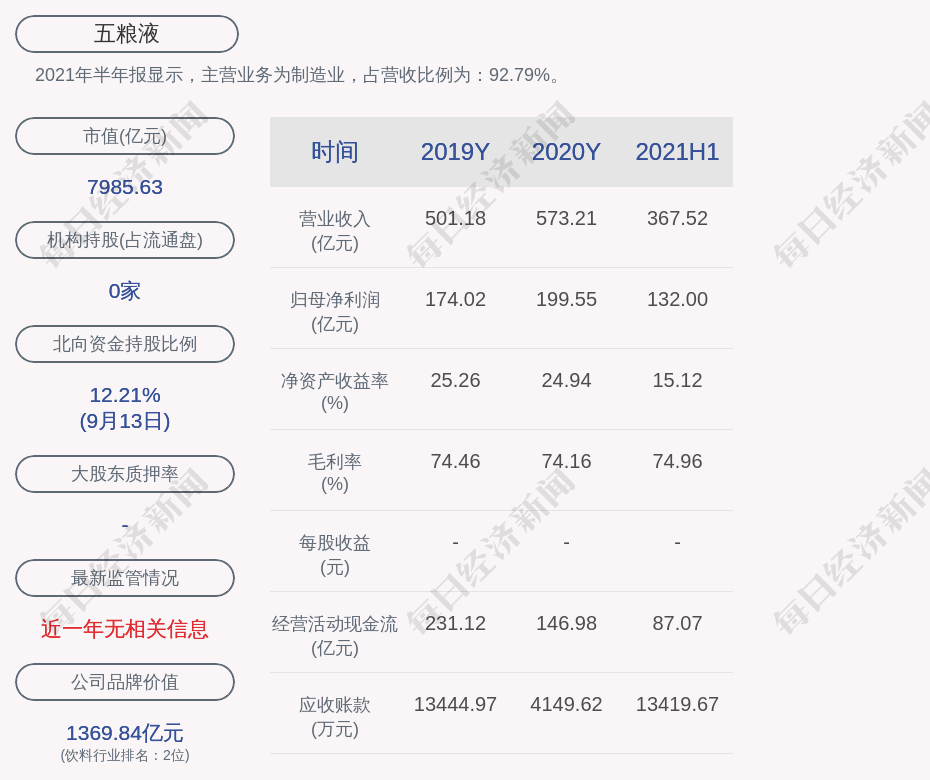Open the 最新监管情况 section
This screenshot has width=930, height=780.
tap(124, 578)
